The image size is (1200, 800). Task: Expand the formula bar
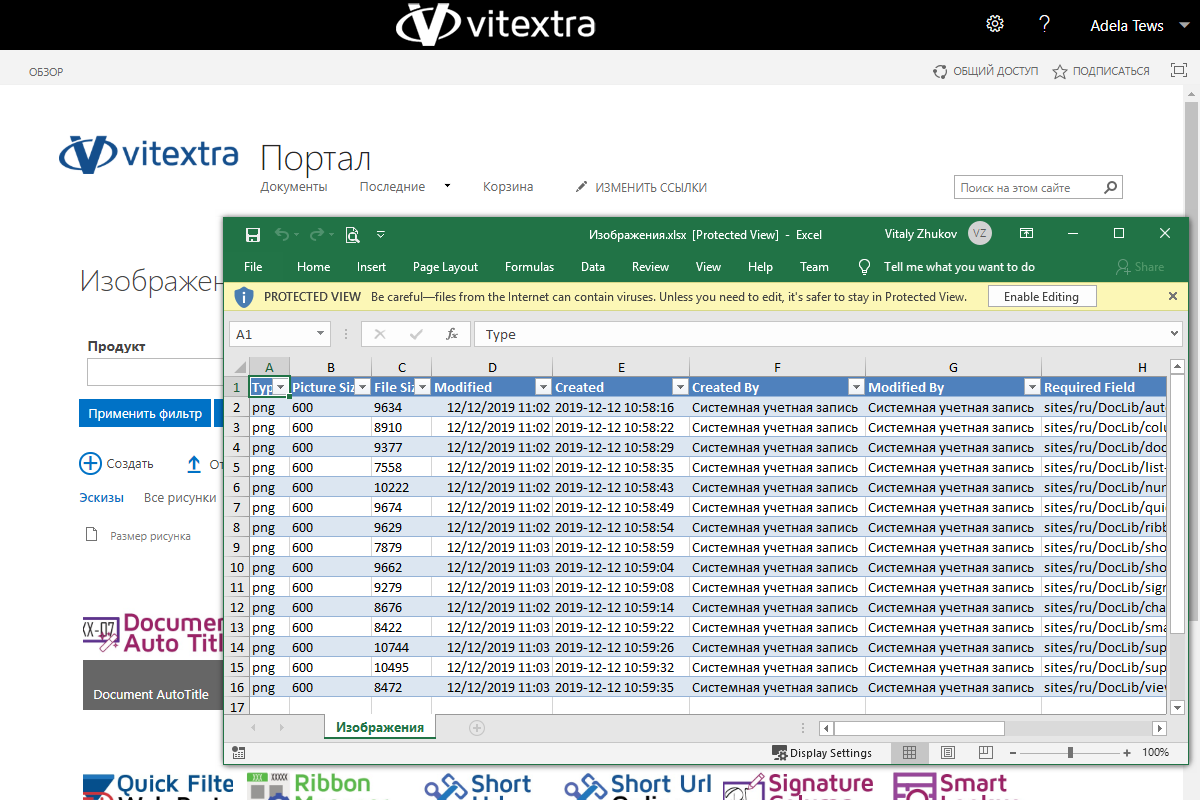pos(1175,334)
